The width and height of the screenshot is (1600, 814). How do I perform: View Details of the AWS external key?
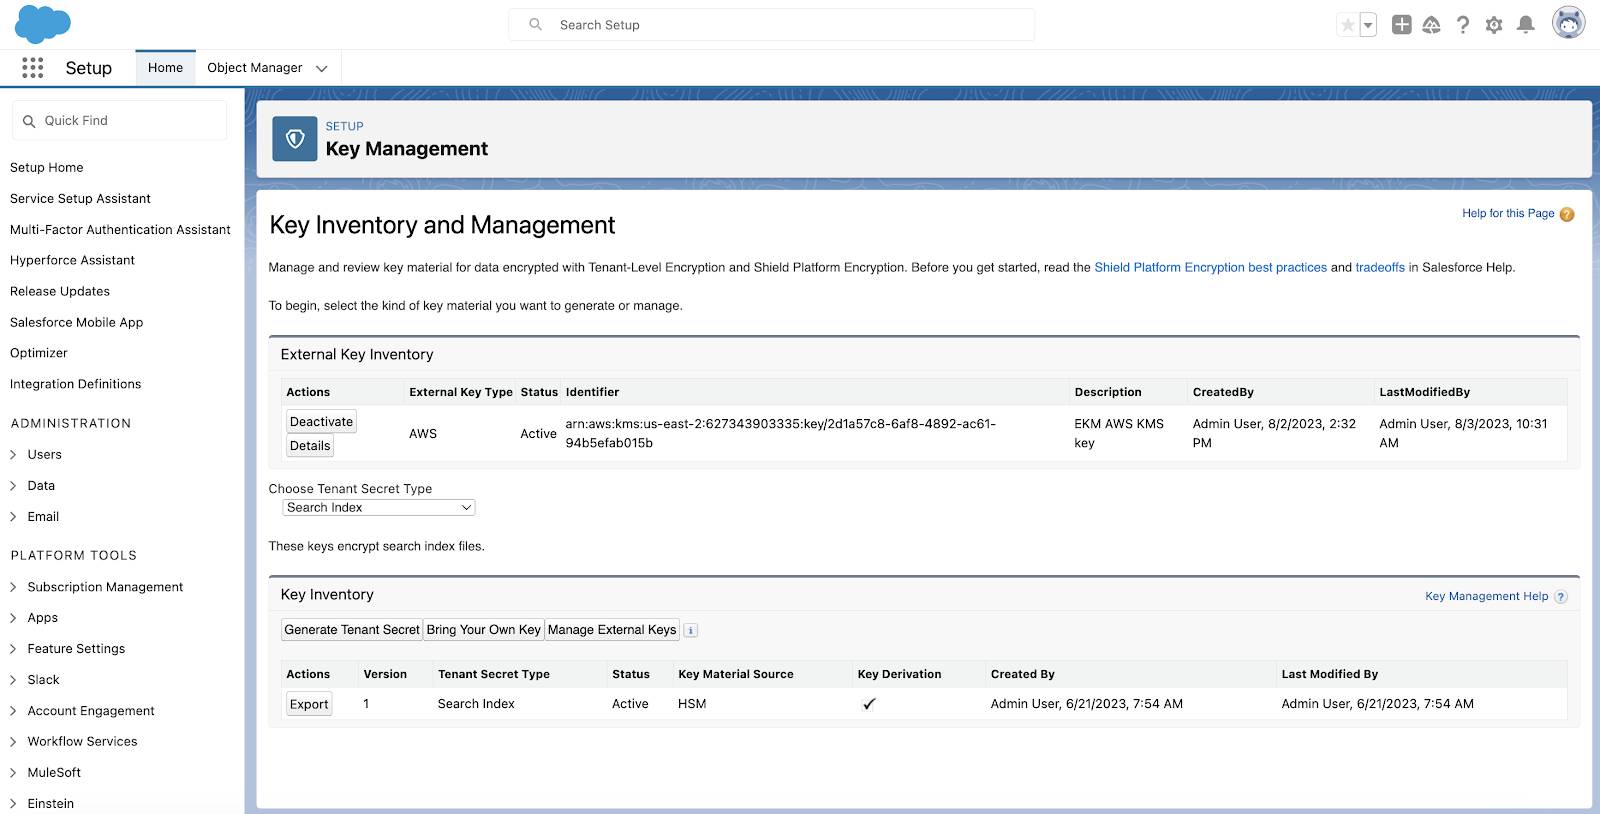point(310,446)
